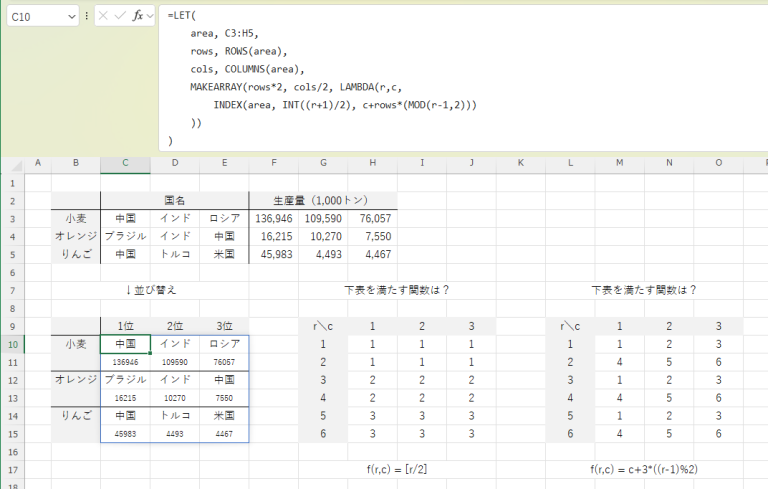This screenshot has height=489, width=768.
Task: Click the 1位 header cell
Action: pyautogui.click(x=125, y=326)
